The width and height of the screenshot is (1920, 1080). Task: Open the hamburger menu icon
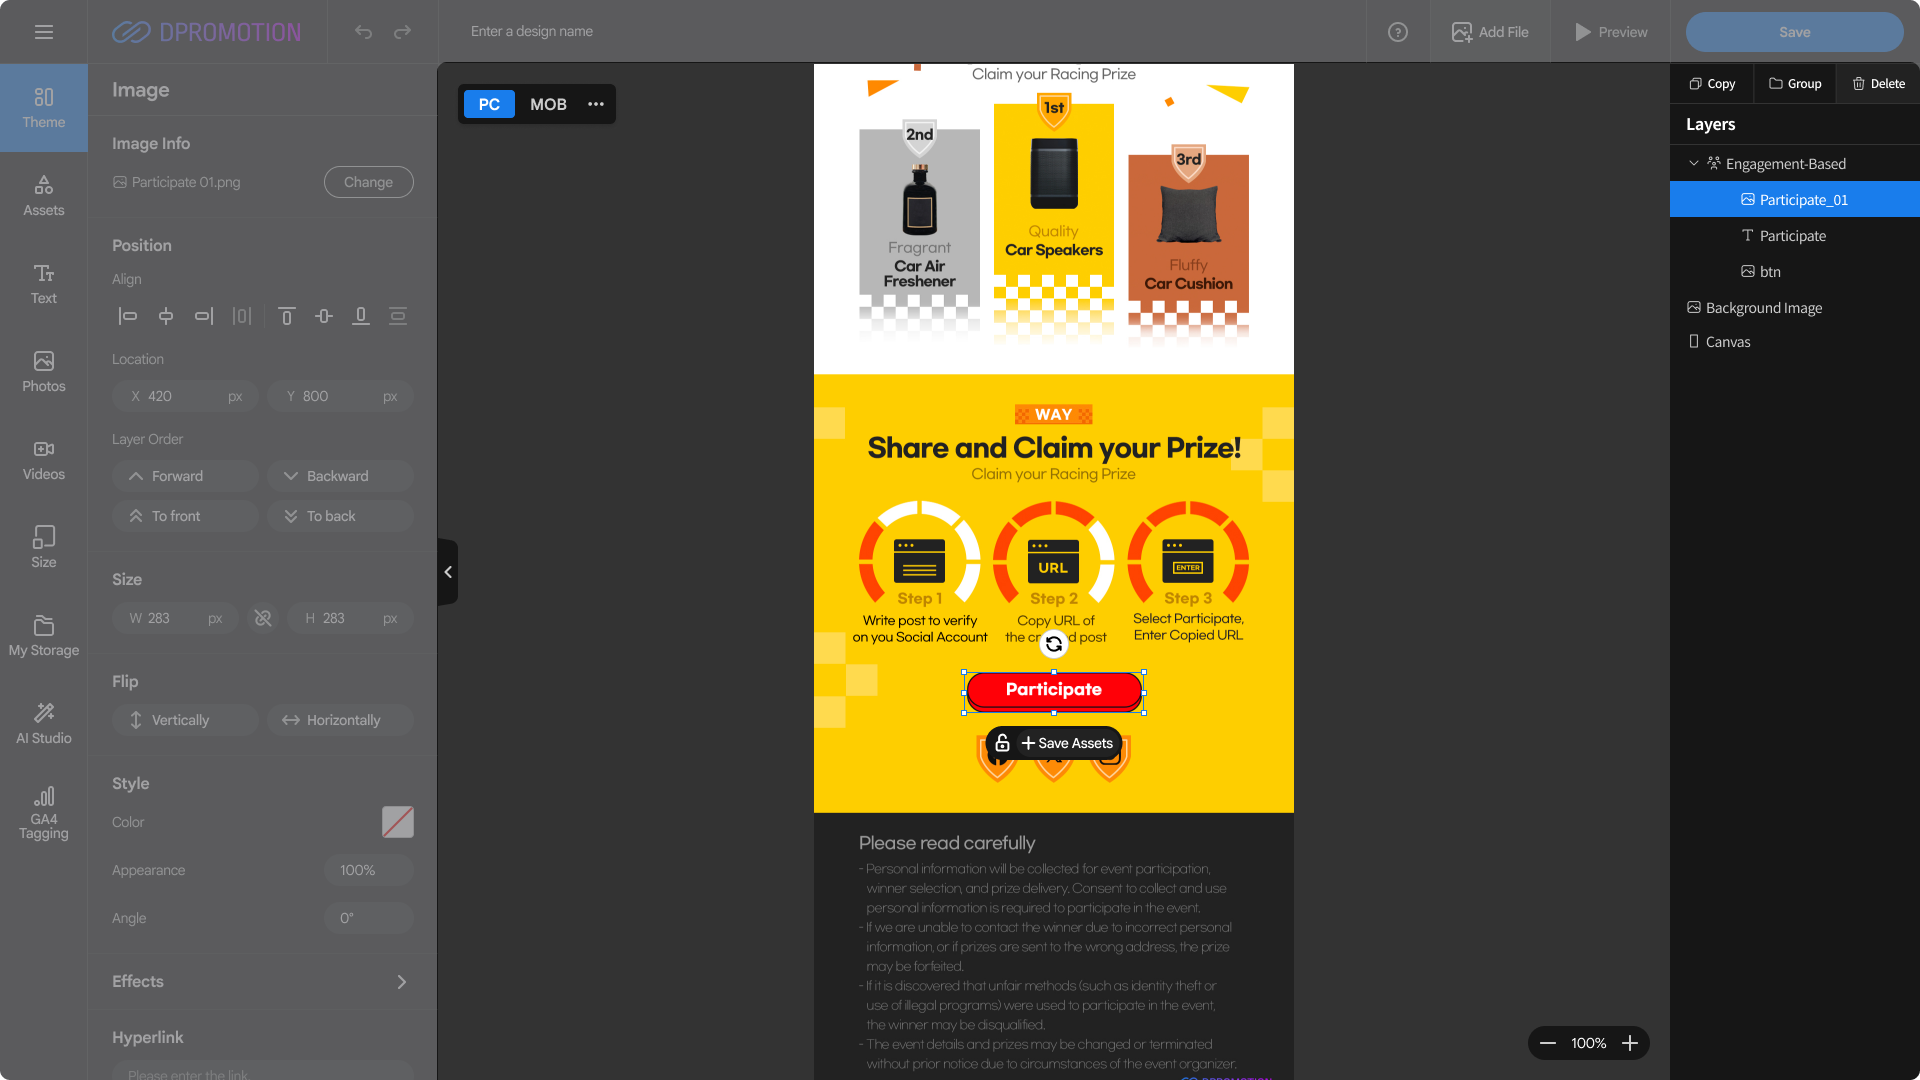pos(43,32)
